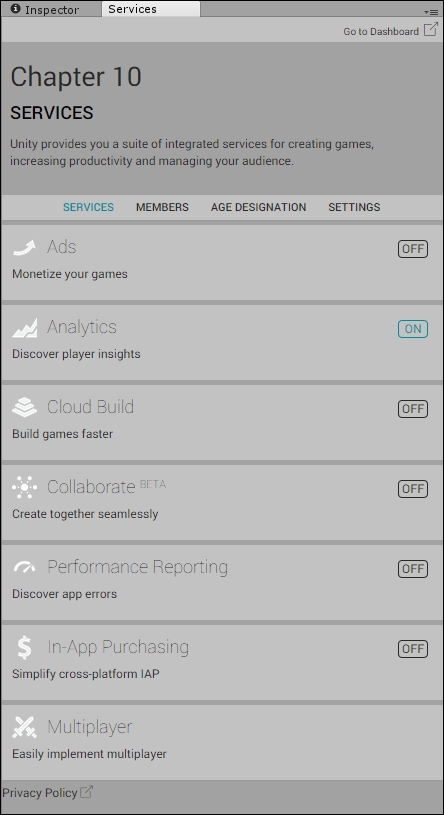444x815 pixels.
Task: Click the Cloud Build layers icon
Action: pyautogui.click(x=24, y=408)
